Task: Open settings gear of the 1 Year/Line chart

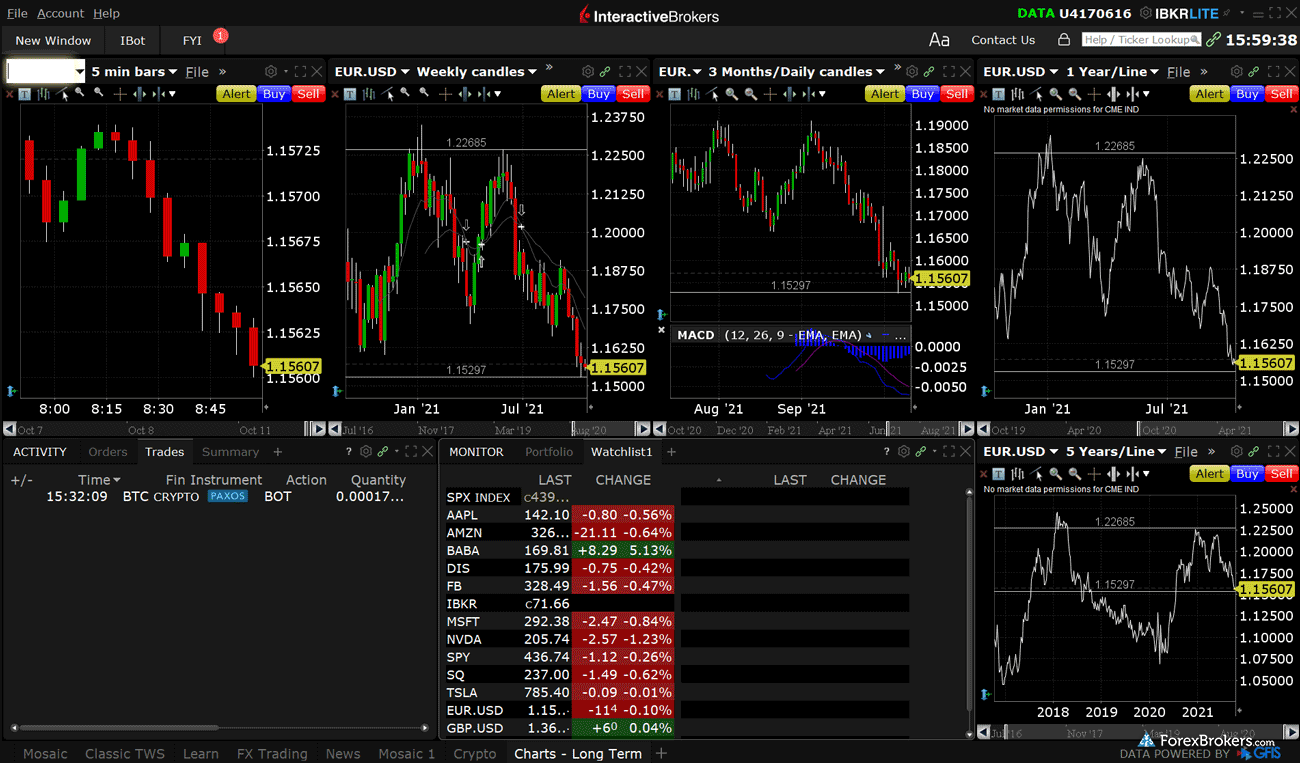Action: click(x=1236, y=72)
